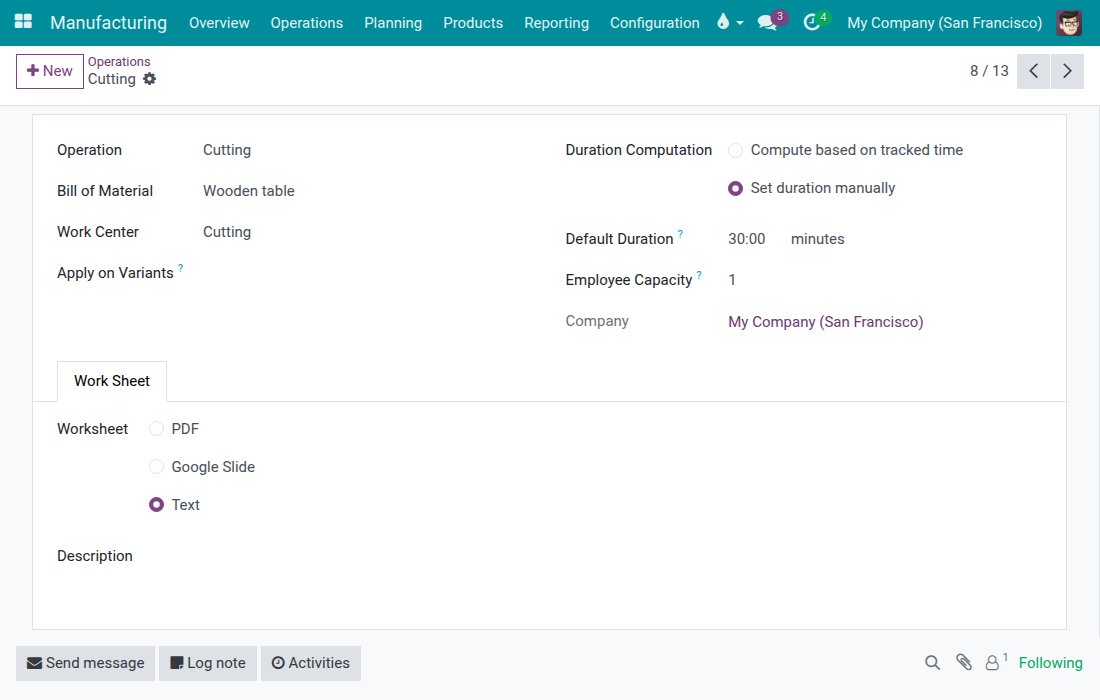The width and height of the screenshot is (1100, 700).
Task: Go back via Operations breadcrumb link
Action: pyautogui.click(x=119, y=62)
